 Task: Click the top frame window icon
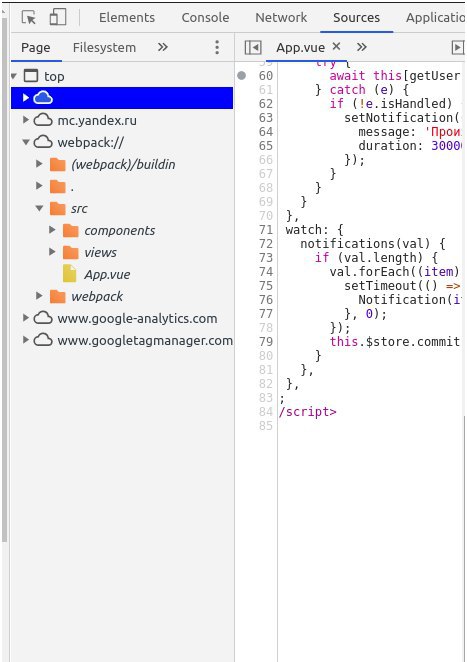click(31, 76)
